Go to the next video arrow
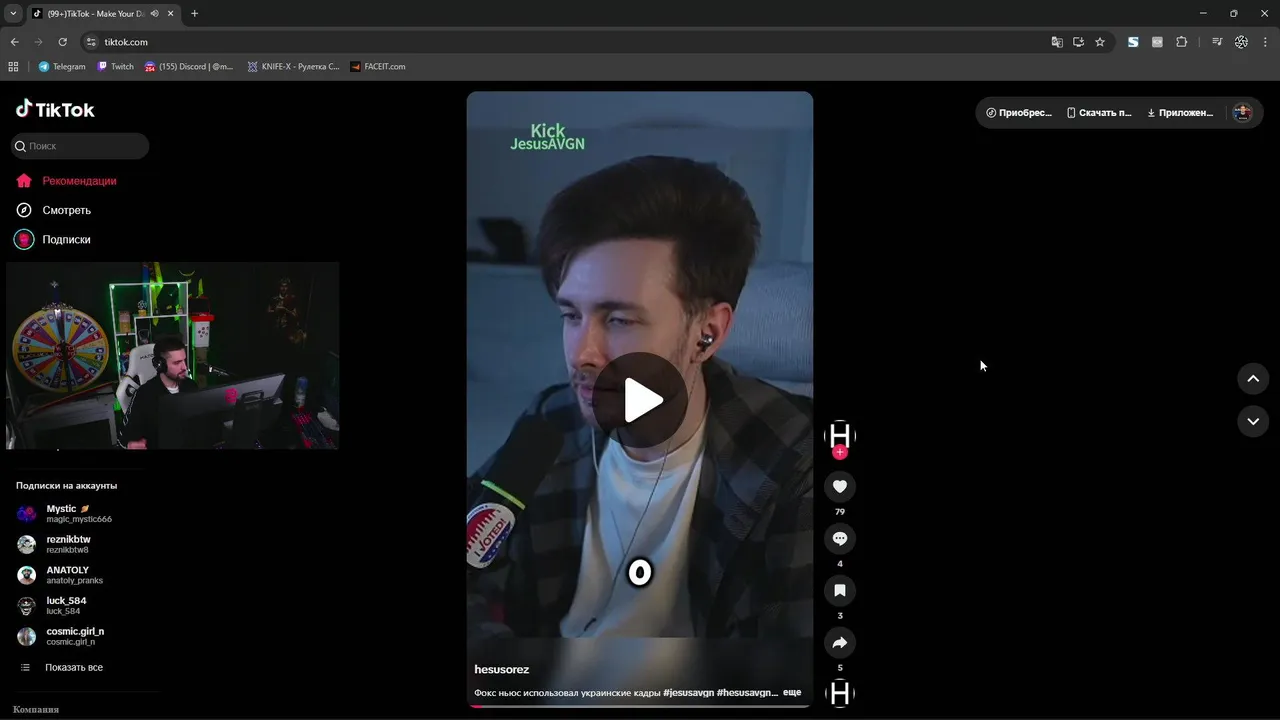 (1253, 421)
